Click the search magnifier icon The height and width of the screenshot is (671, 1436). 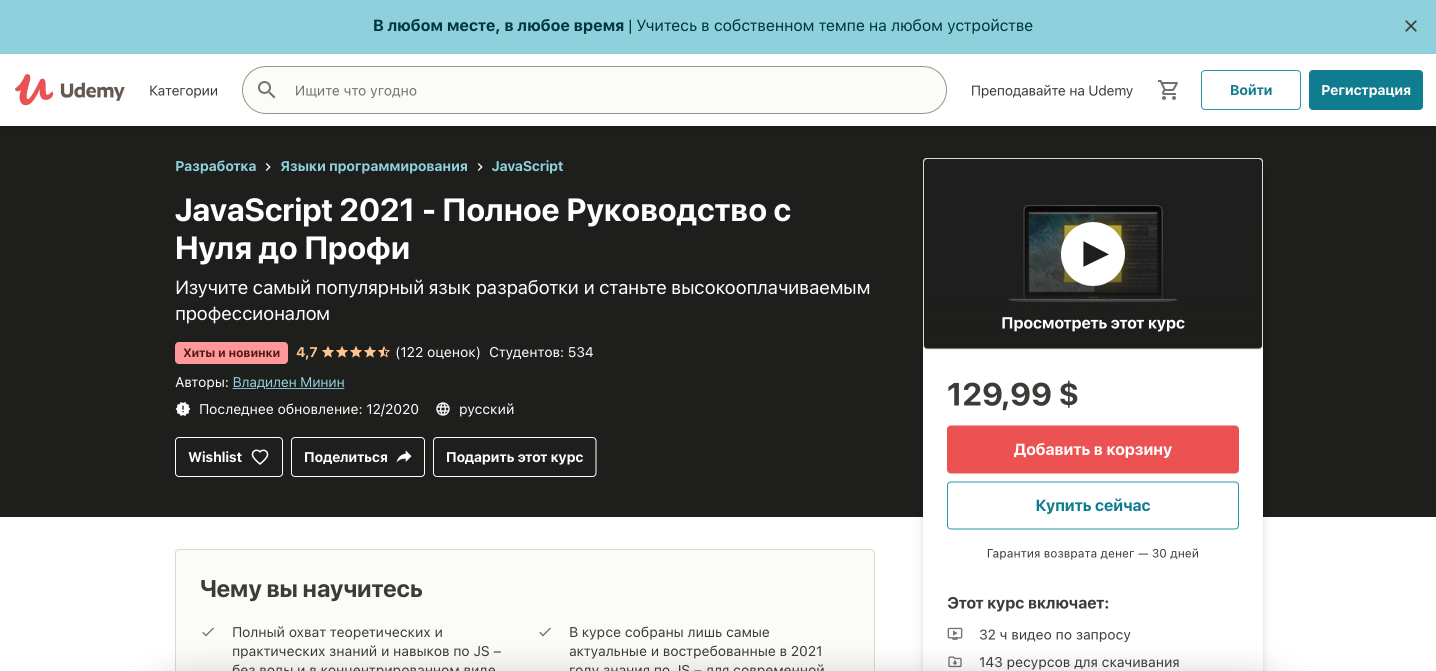[x=267, y=90]
